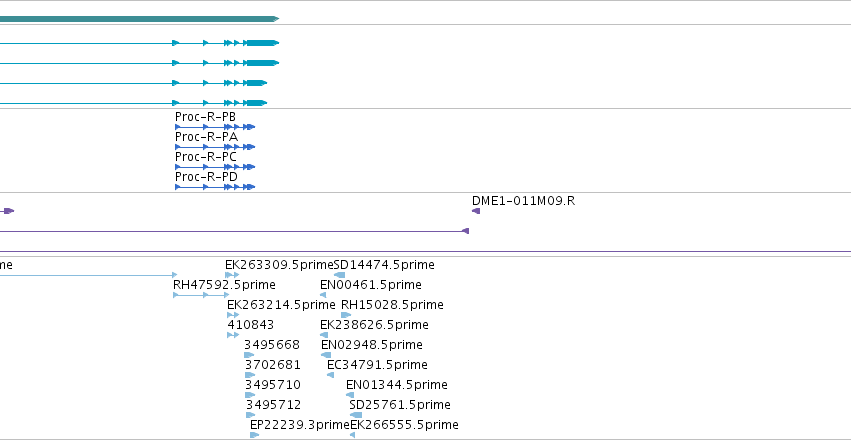Select the Proc-R-PC transcript label

[206, 157]
